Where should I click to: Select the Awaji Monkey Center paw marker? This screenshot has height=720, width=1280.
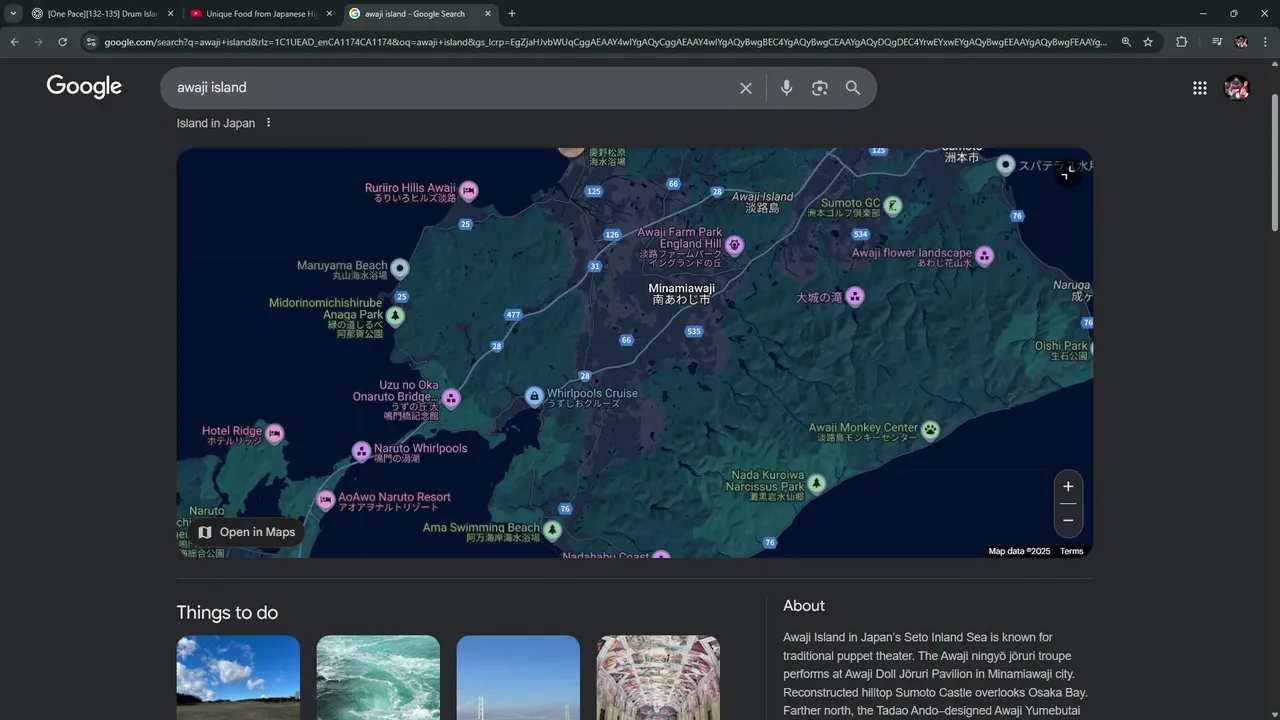click(x=930, y=430)
